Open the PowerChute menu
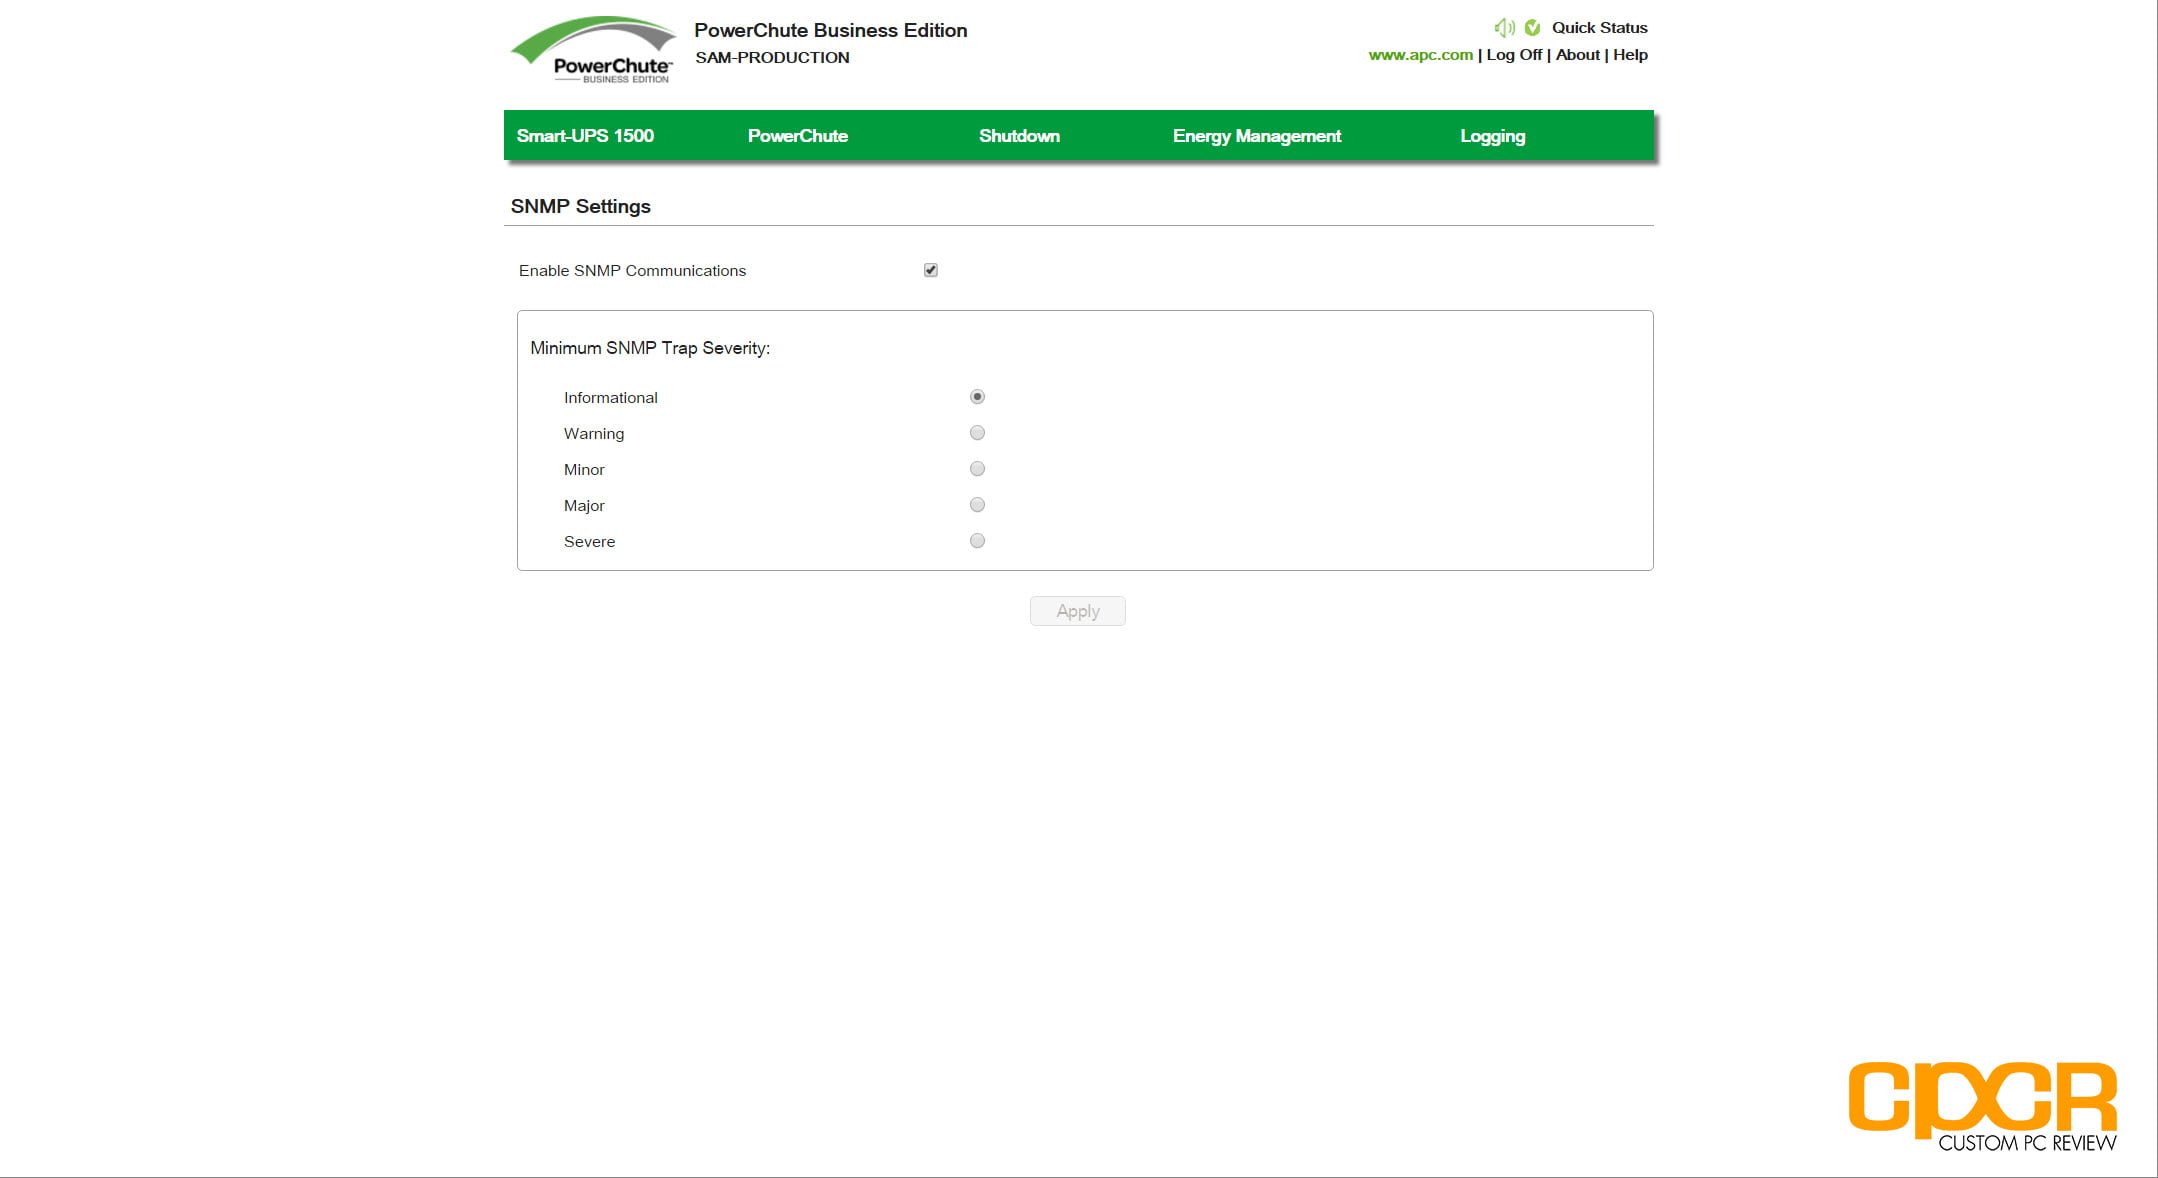Image resolution: width=2158 pixels, height=1178 pixels. pos(797,136)
